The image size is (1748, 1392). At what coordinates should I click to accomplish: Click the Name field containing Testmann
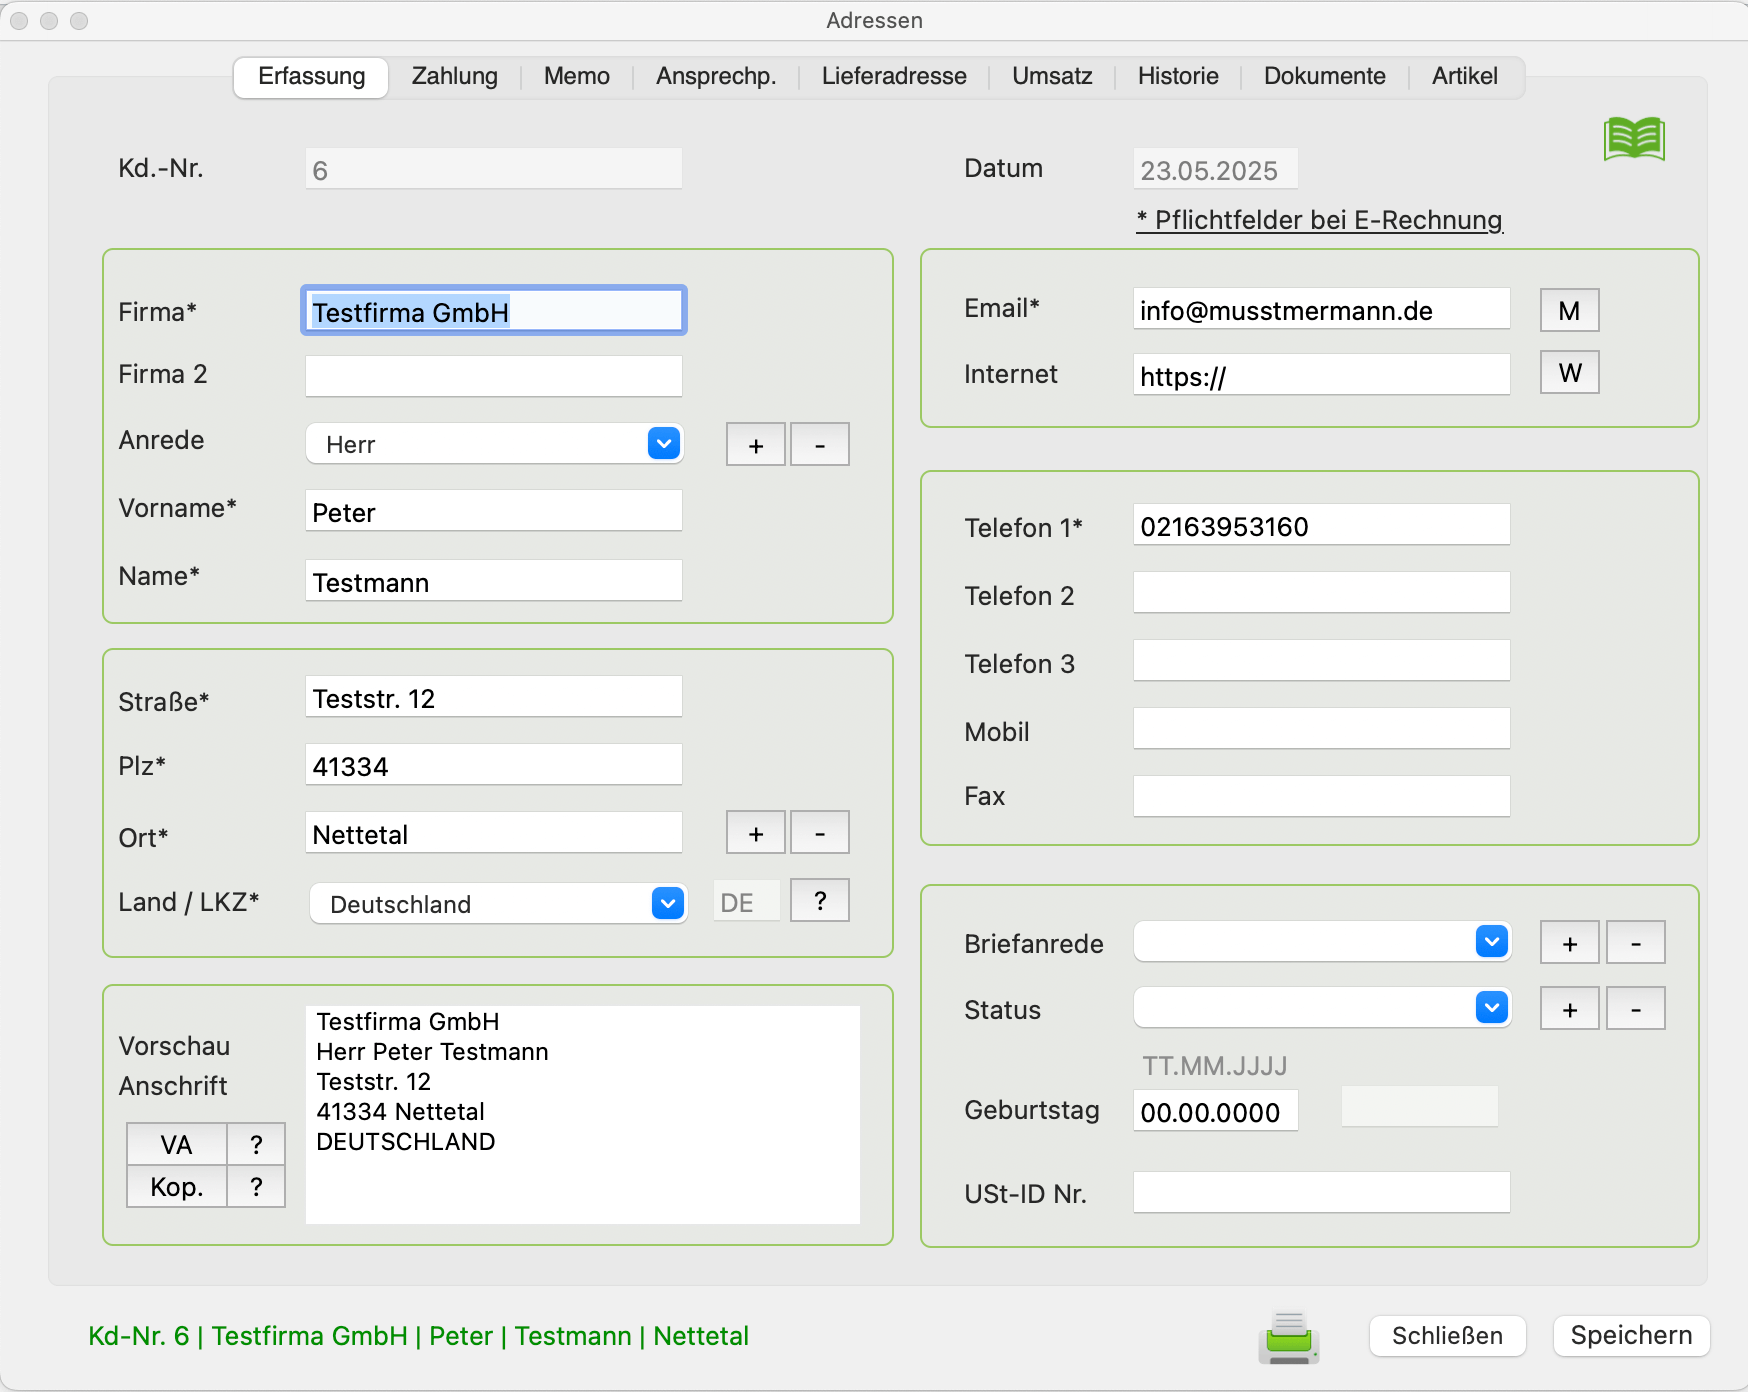pyautogui.click(x=494, y=580)
